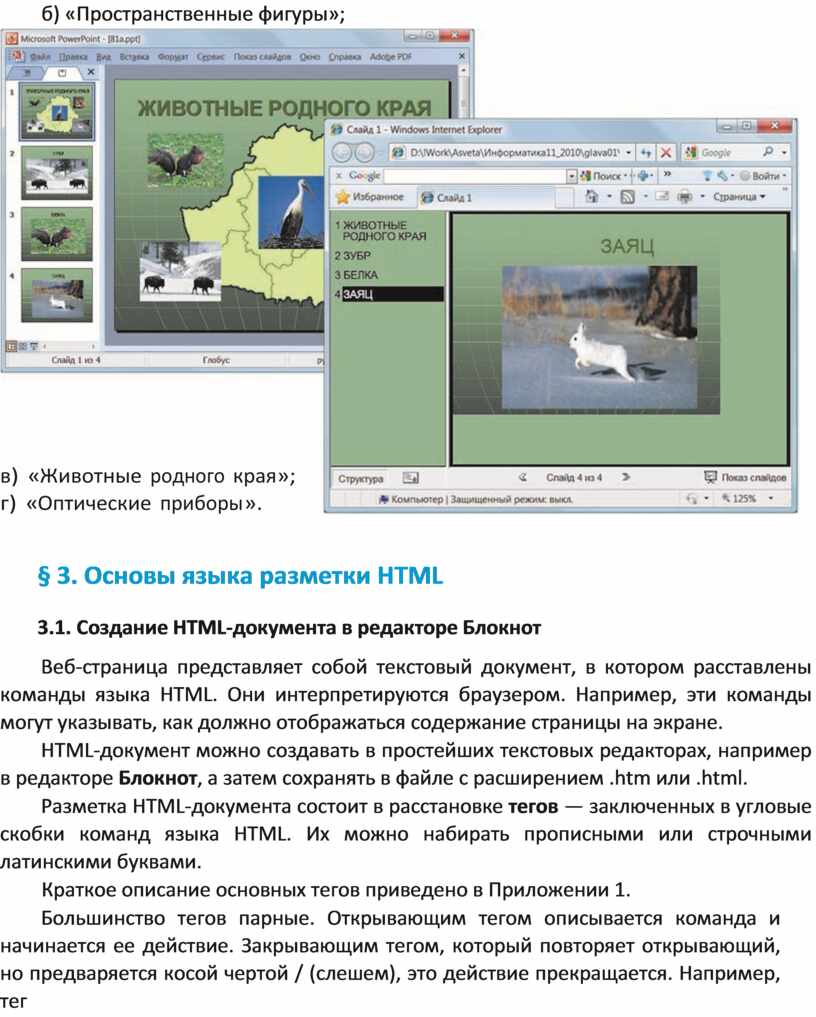Open Избранное favorites in Internet Explorer
The image size is (816, 1017).
point(370,197)
